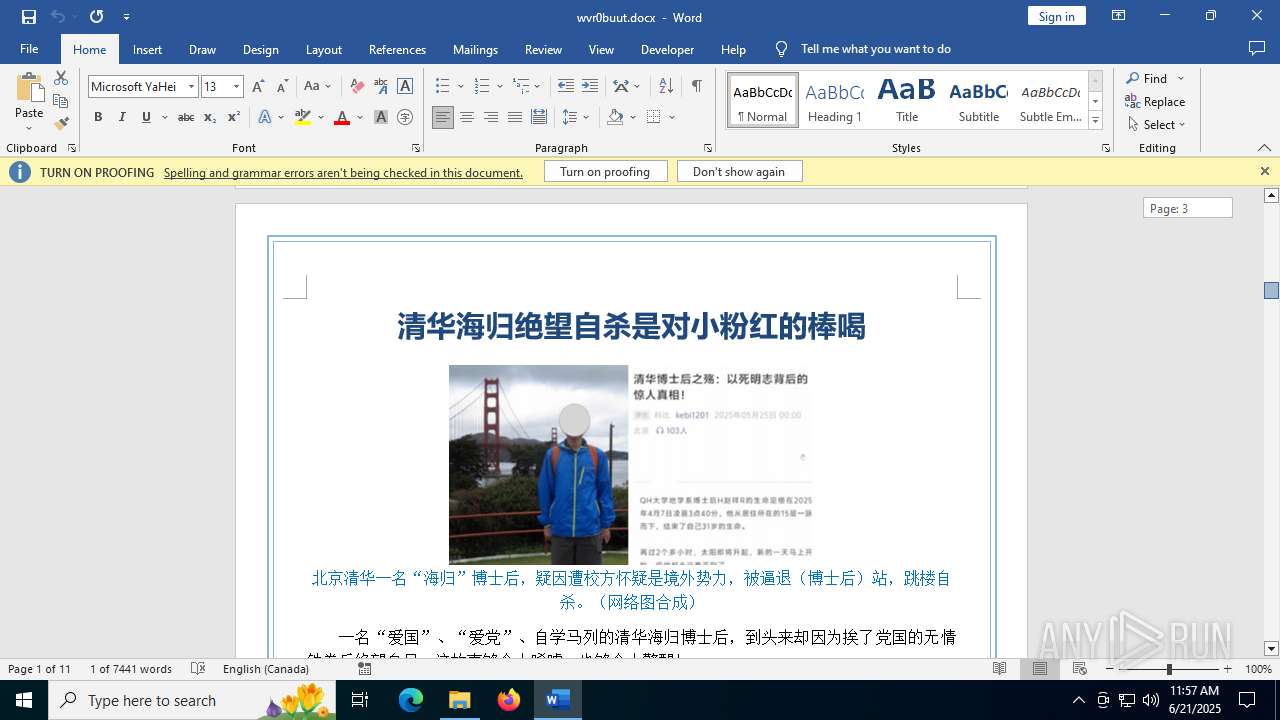Click the yellow Text Highlight Color swatch

pos(303,117)
